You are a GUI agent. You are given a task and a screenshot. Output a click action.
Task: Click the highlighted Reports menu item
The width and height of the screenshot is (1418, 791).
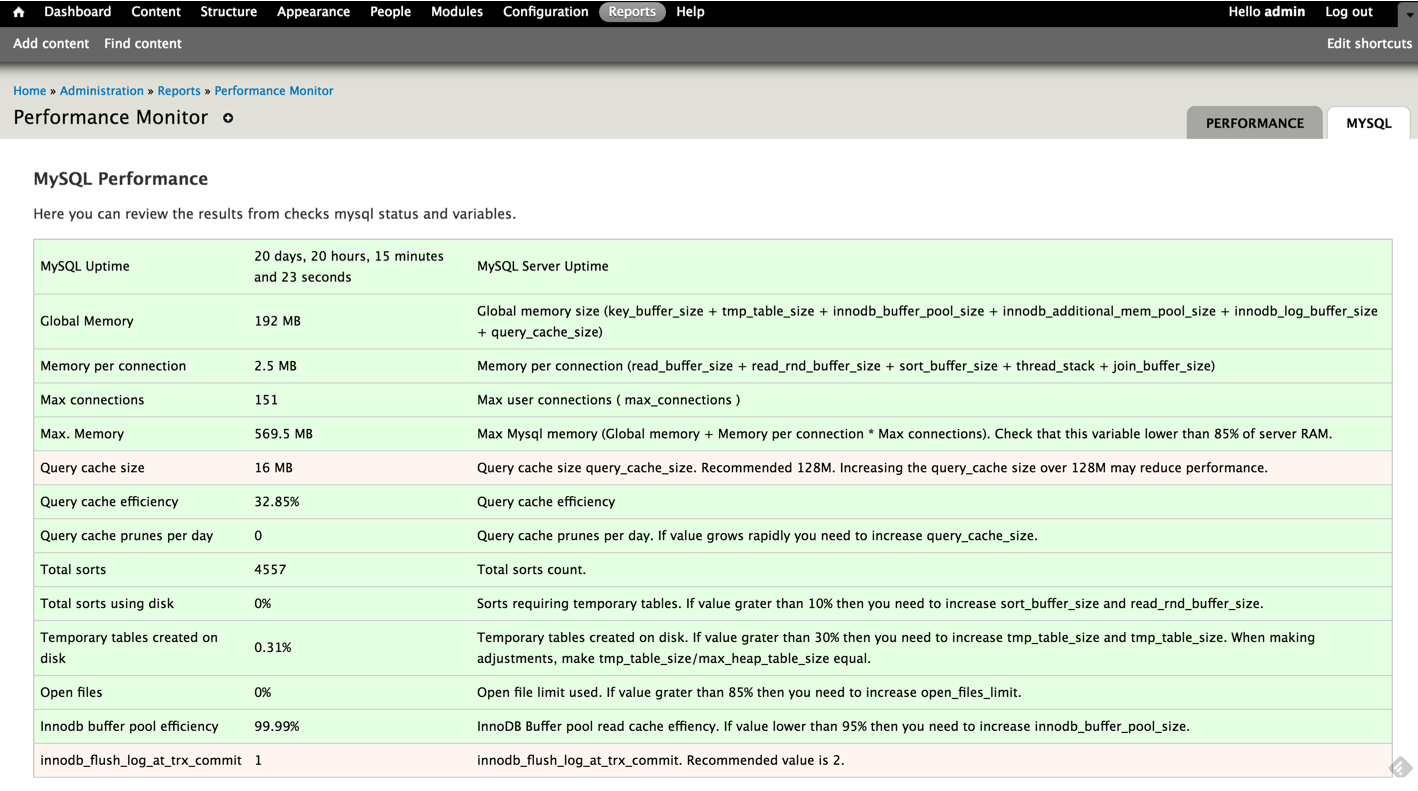point(632,12)
